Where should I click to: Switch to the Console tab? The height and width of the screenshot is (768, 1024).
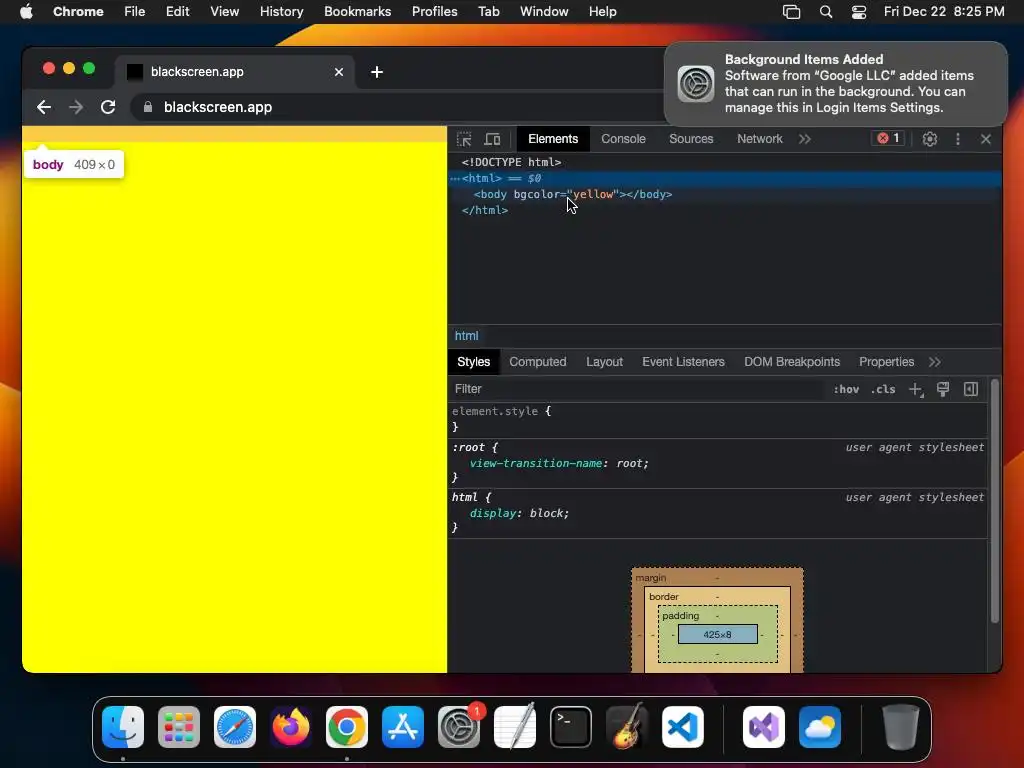coord(623,139)
